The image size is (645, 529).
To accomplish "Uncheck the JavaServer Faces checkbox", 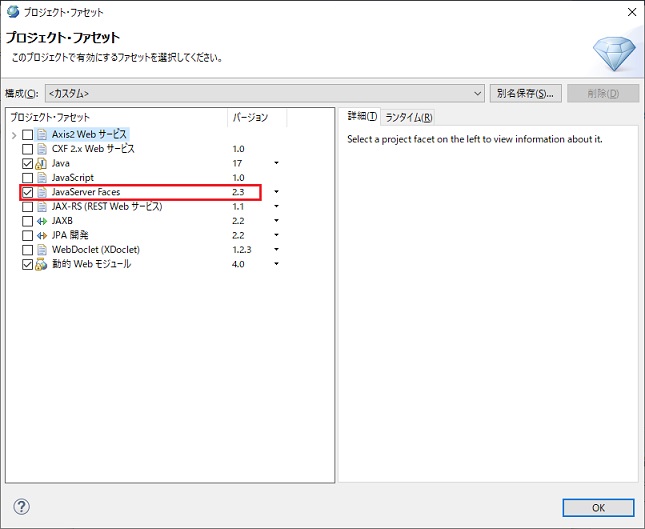I will tap(27, 192).
